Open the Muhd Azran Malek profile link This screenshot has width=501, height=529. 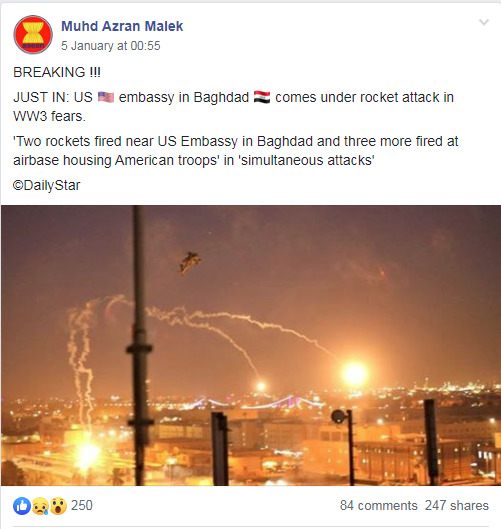coord(122,26)
